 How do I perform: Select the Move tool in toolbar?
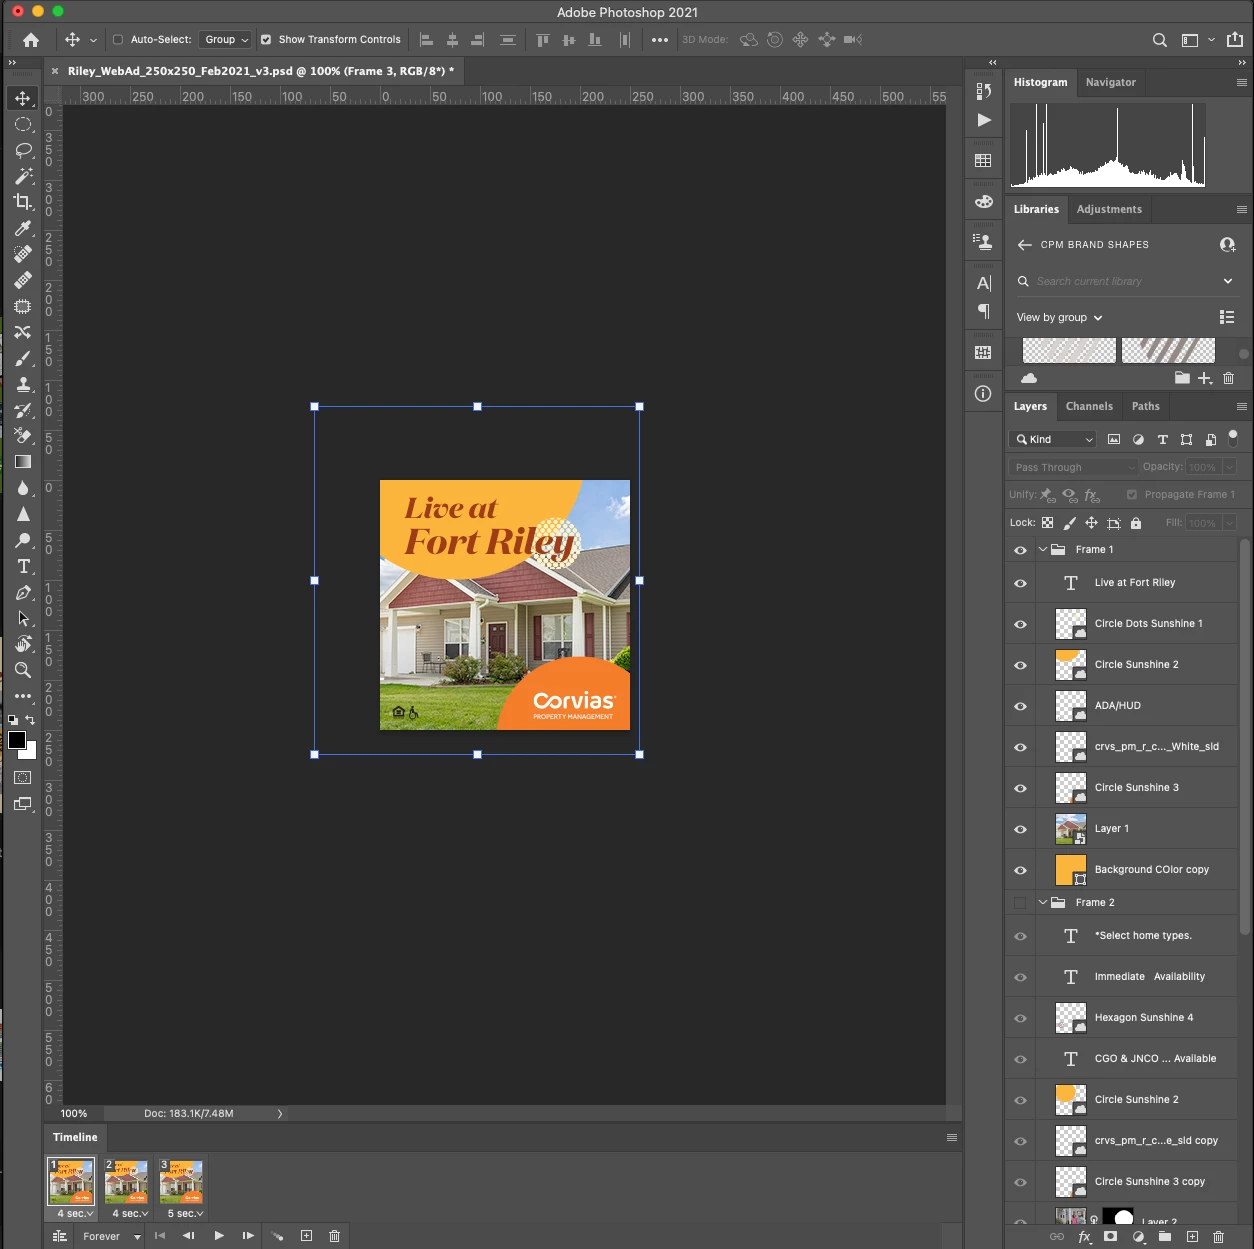click(23, 98)
